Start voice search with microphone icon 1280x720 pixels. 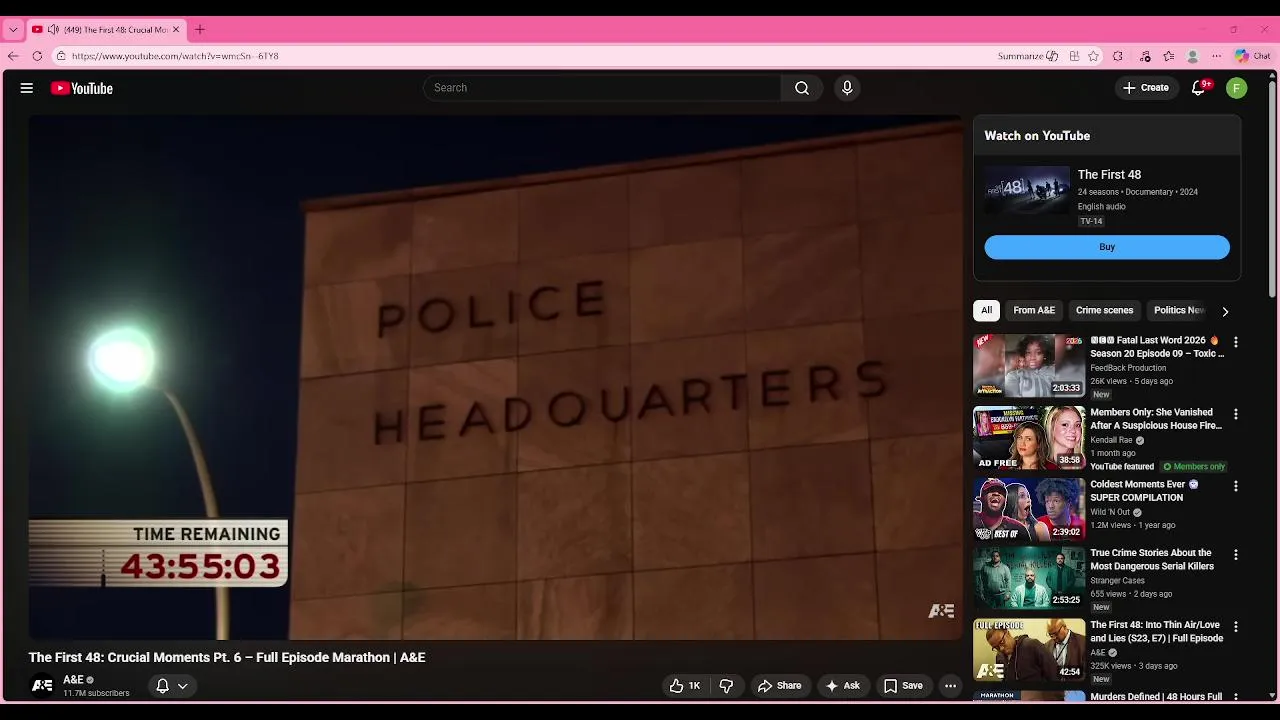(847, 88)
